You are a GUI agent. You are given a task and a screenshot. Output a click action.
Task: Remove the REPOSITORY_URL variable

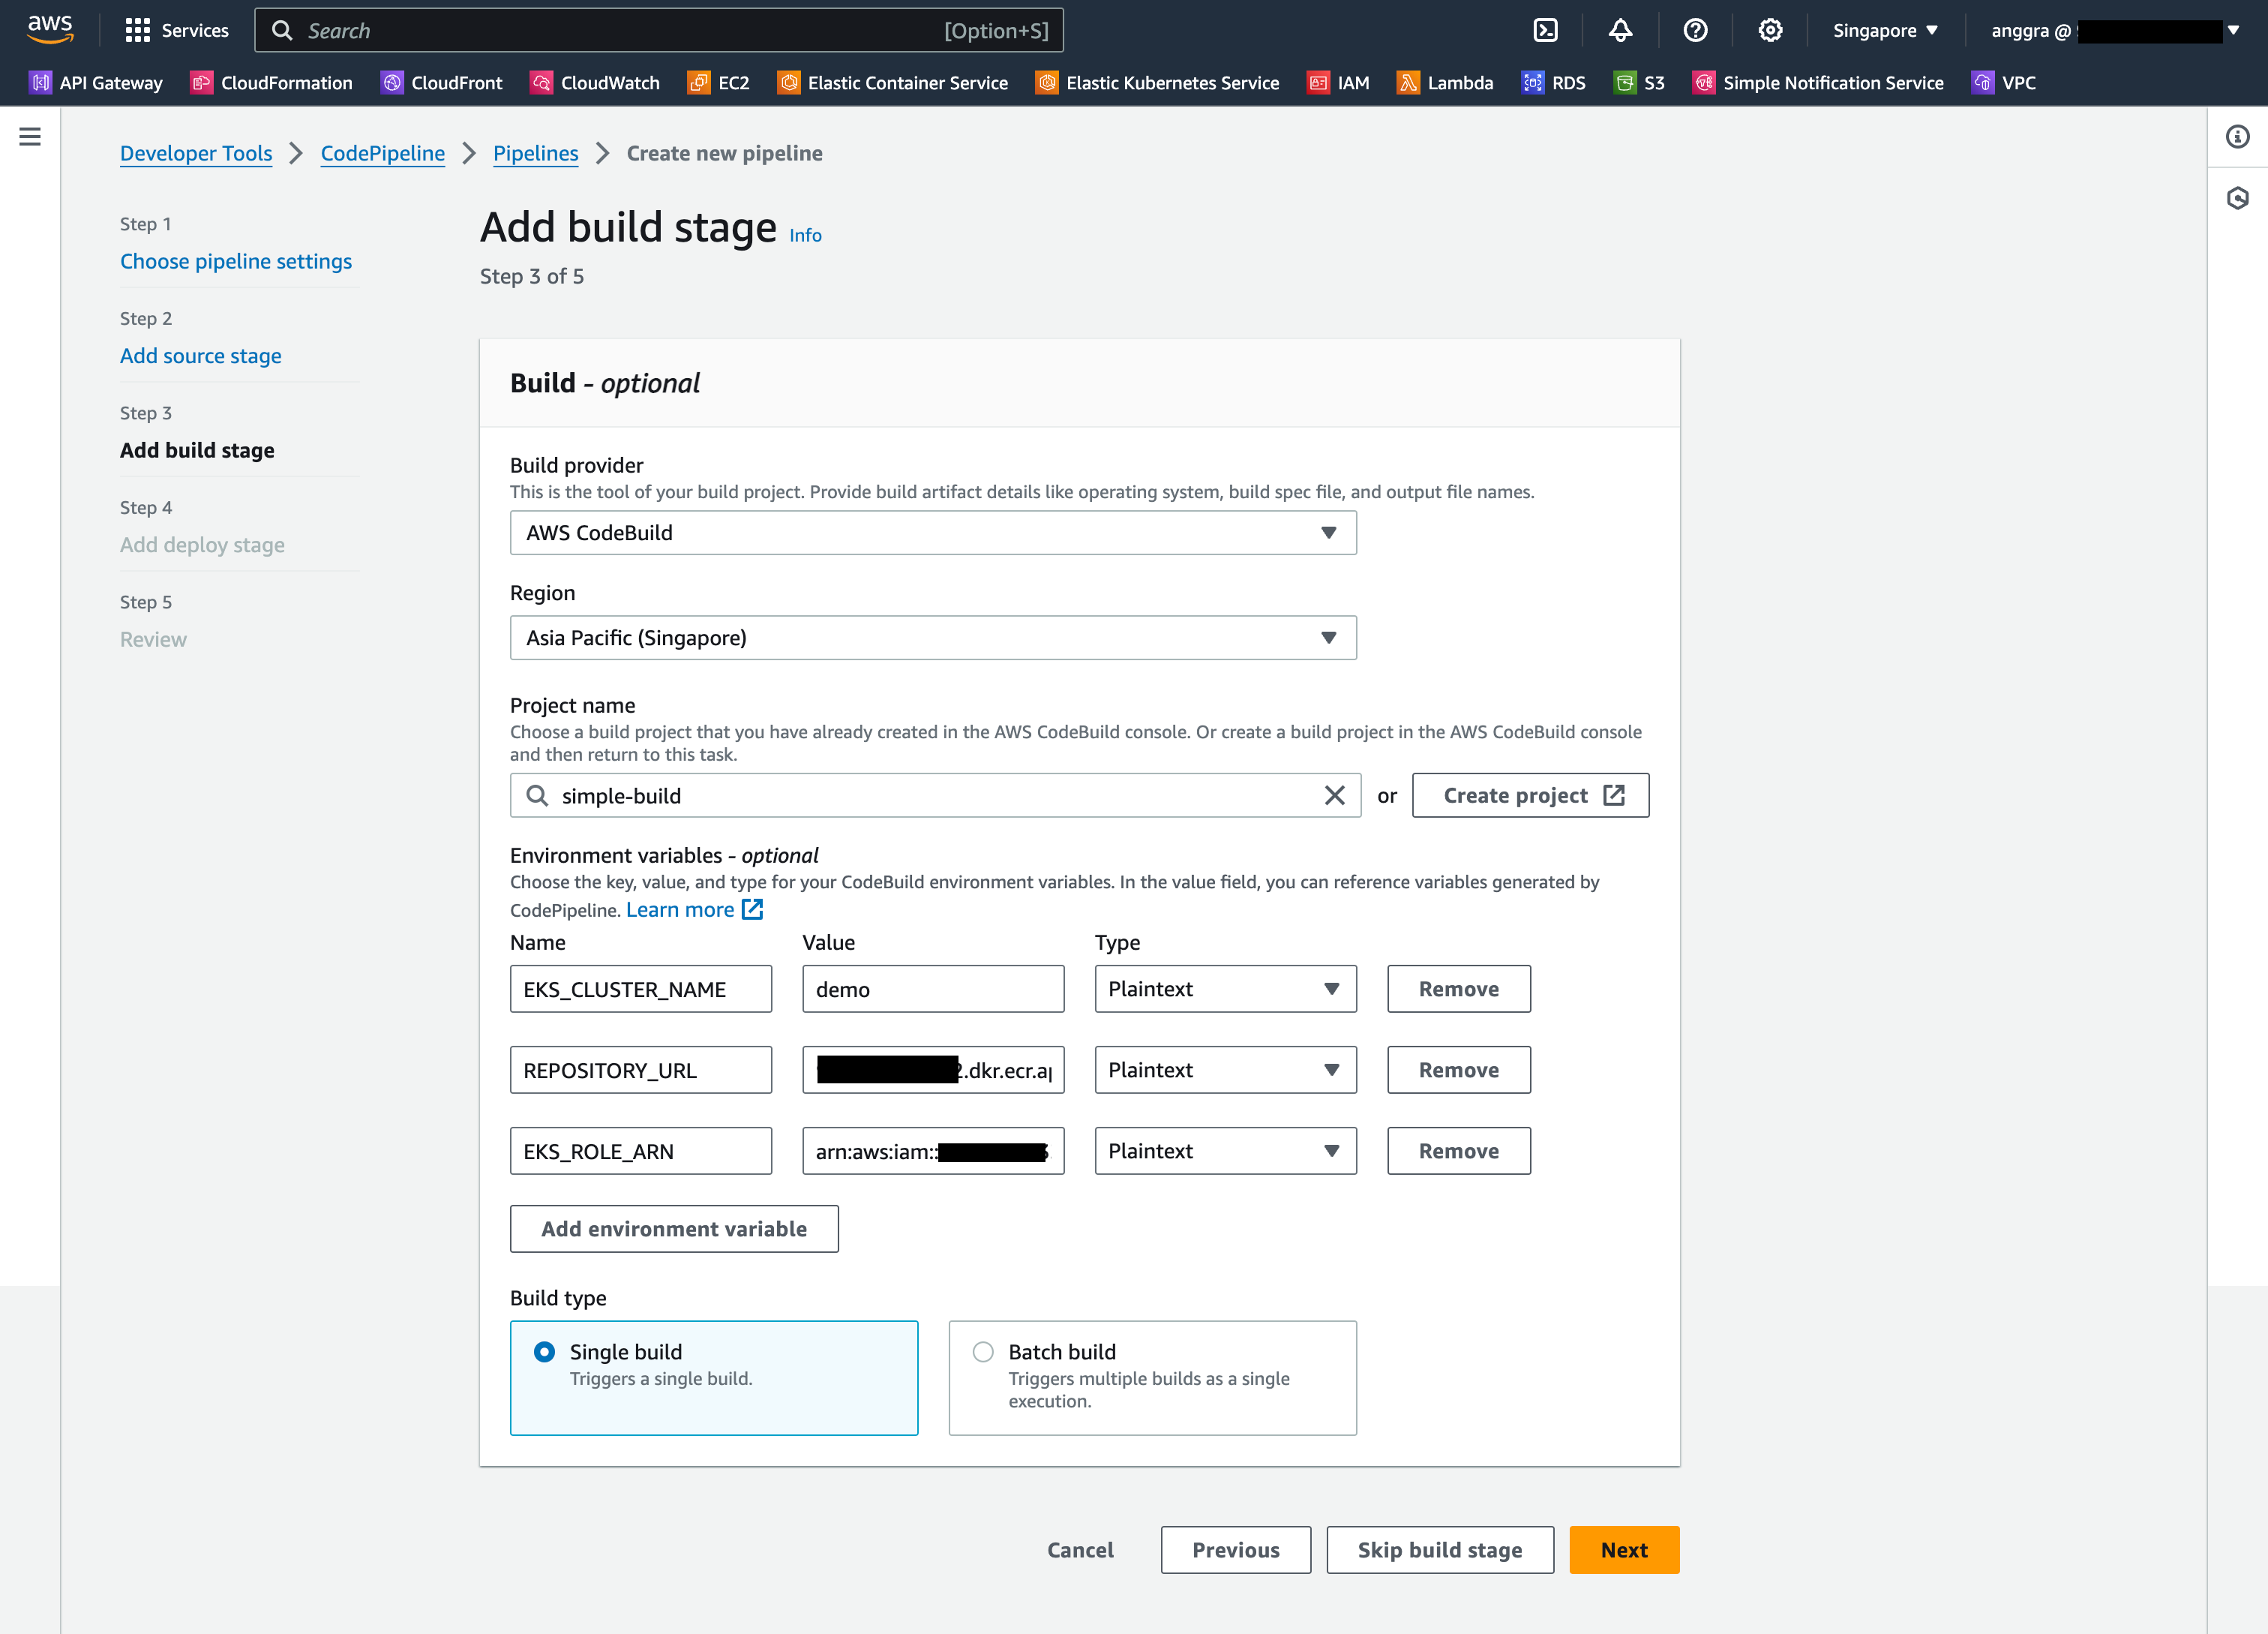1458,1070
